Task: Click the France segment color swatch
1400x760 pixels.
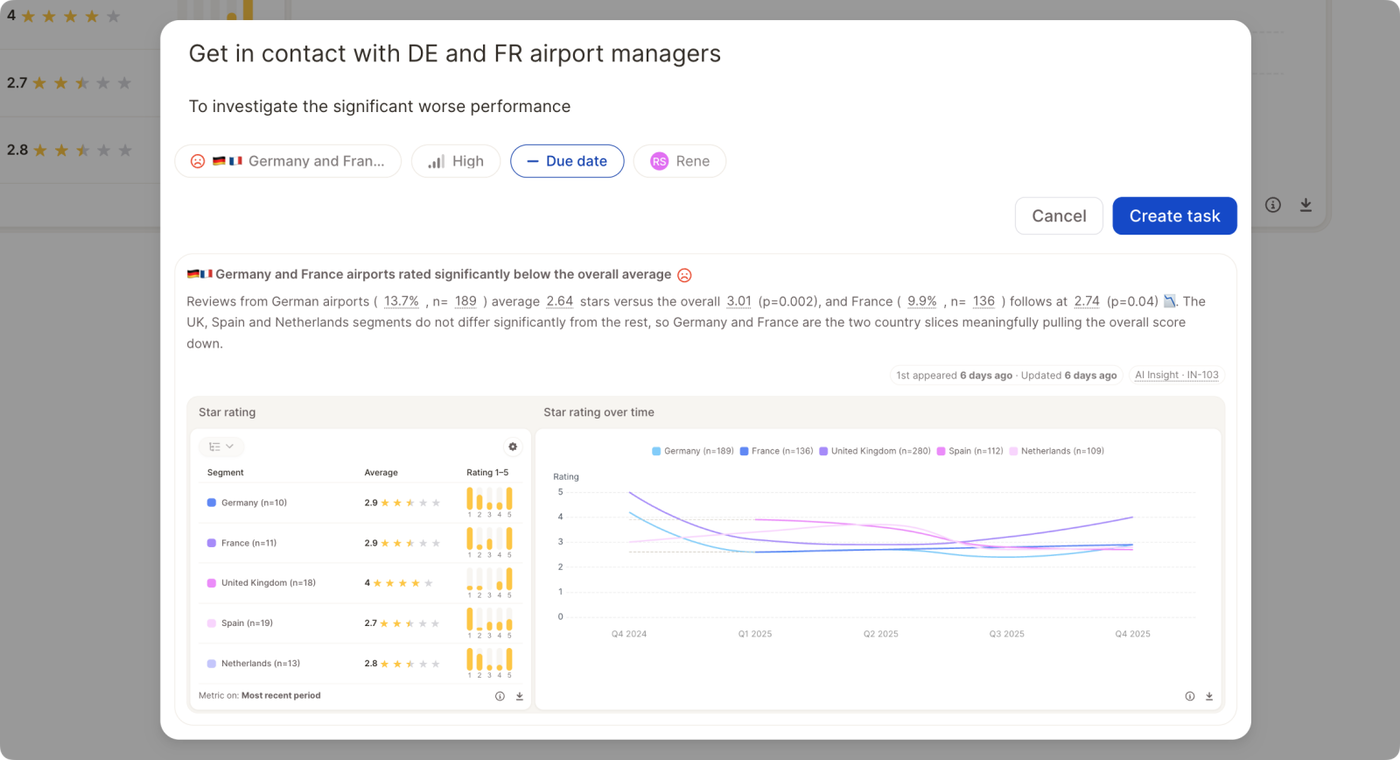Action: pos(211,543)
